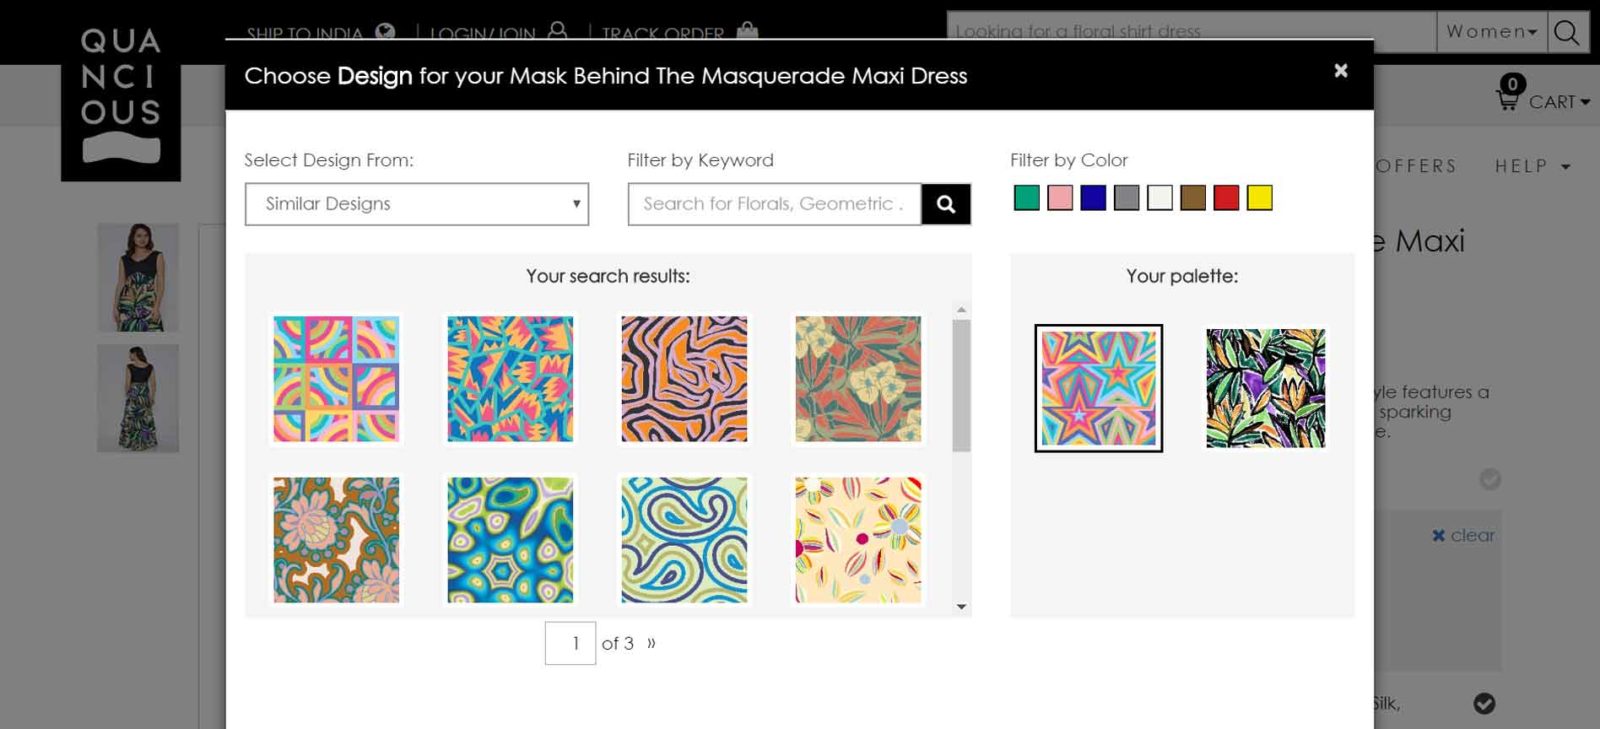Open the shopping cart icon

1508,98
